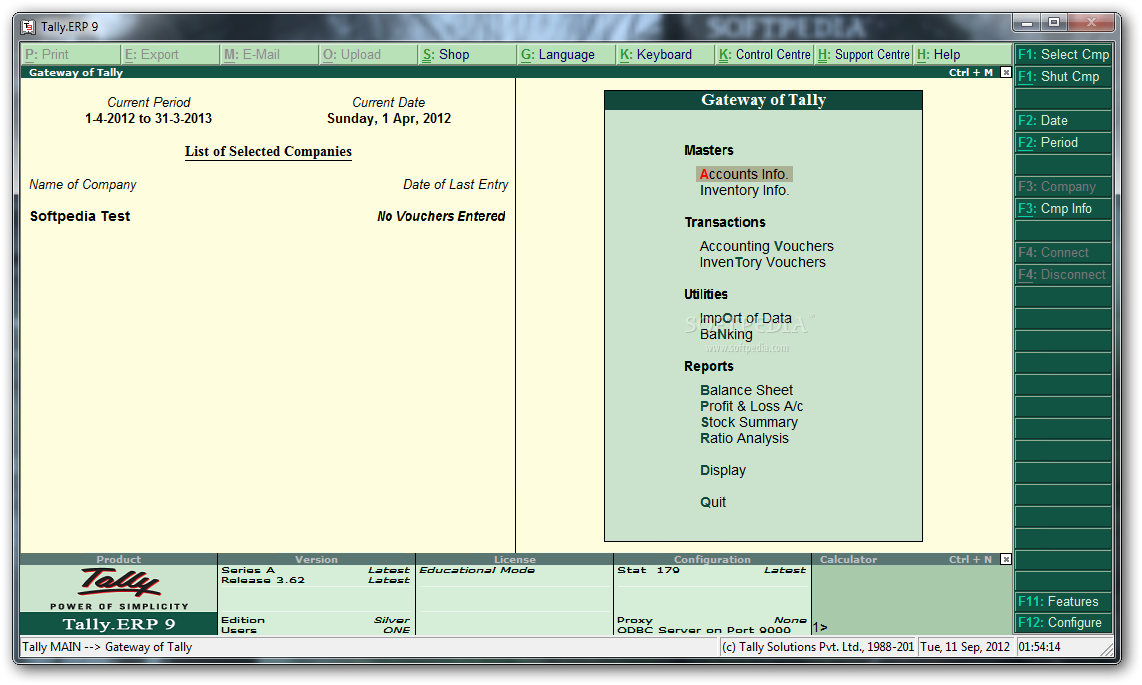1142x685 pixels.
Task: Open the Profit & Loss A/c report
Action: [753, 406]
